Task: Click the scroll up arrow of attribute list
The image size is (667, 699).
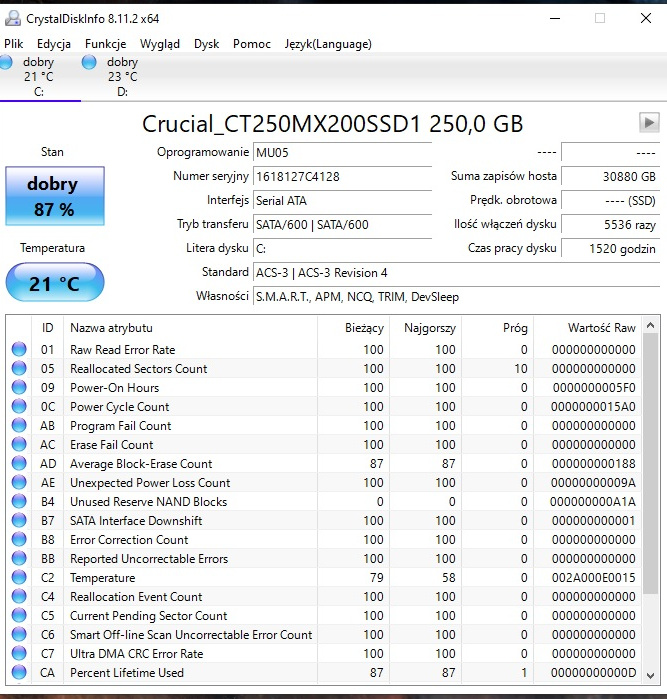Action: coord(651,326)
